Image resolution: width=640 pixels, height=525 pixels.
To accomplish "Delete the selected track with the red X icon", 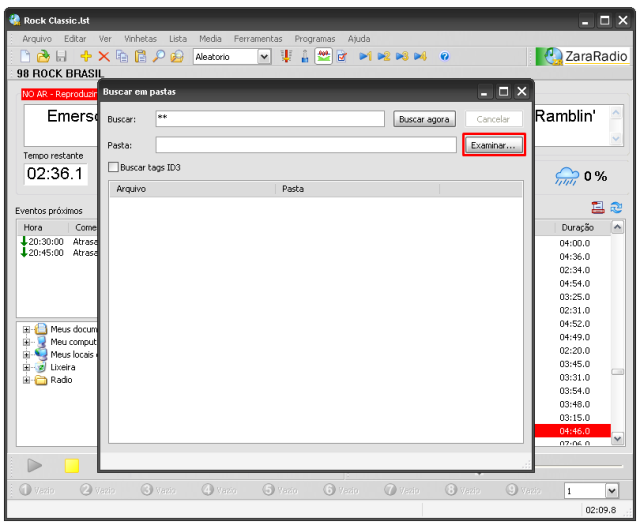I will 104,56.
